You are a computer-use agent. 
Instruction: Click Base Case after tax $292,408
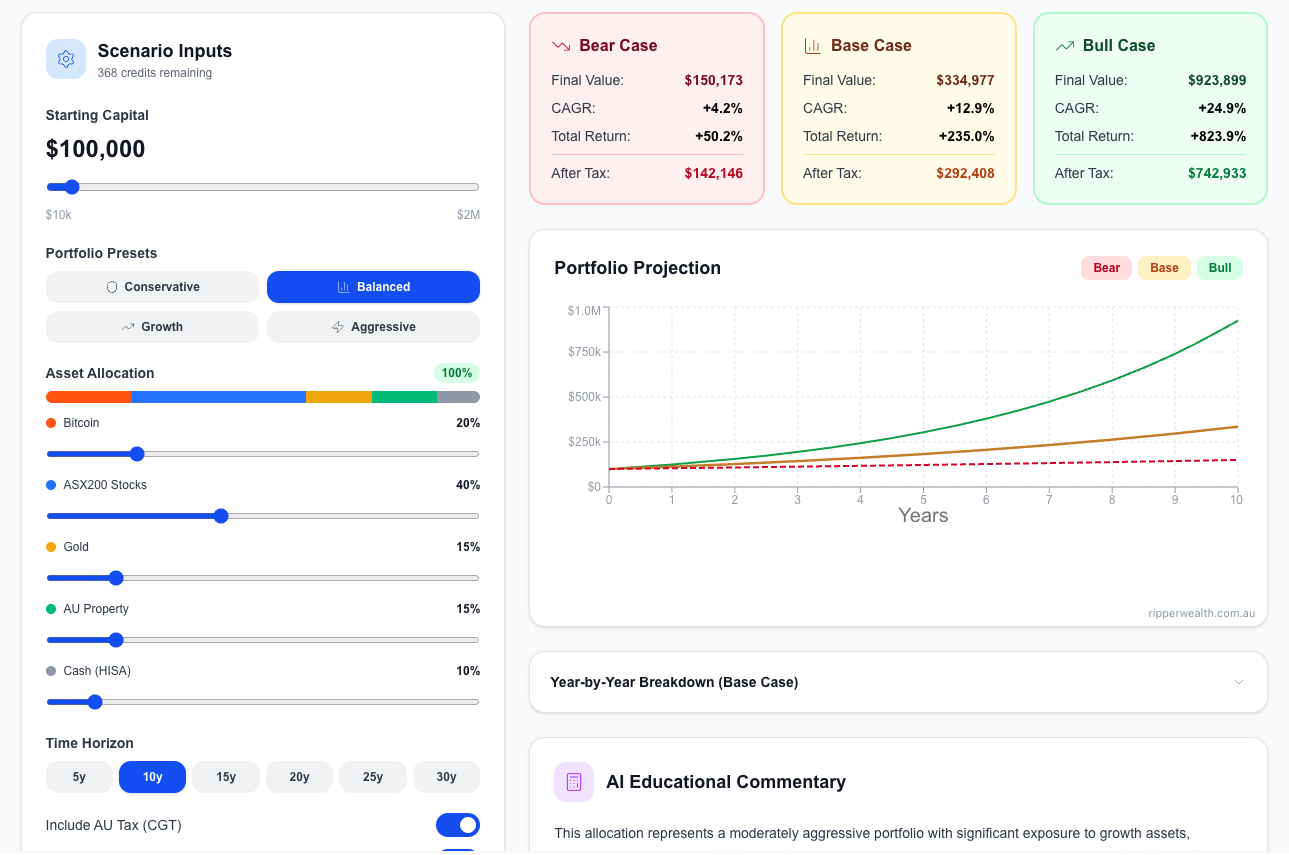966,173
